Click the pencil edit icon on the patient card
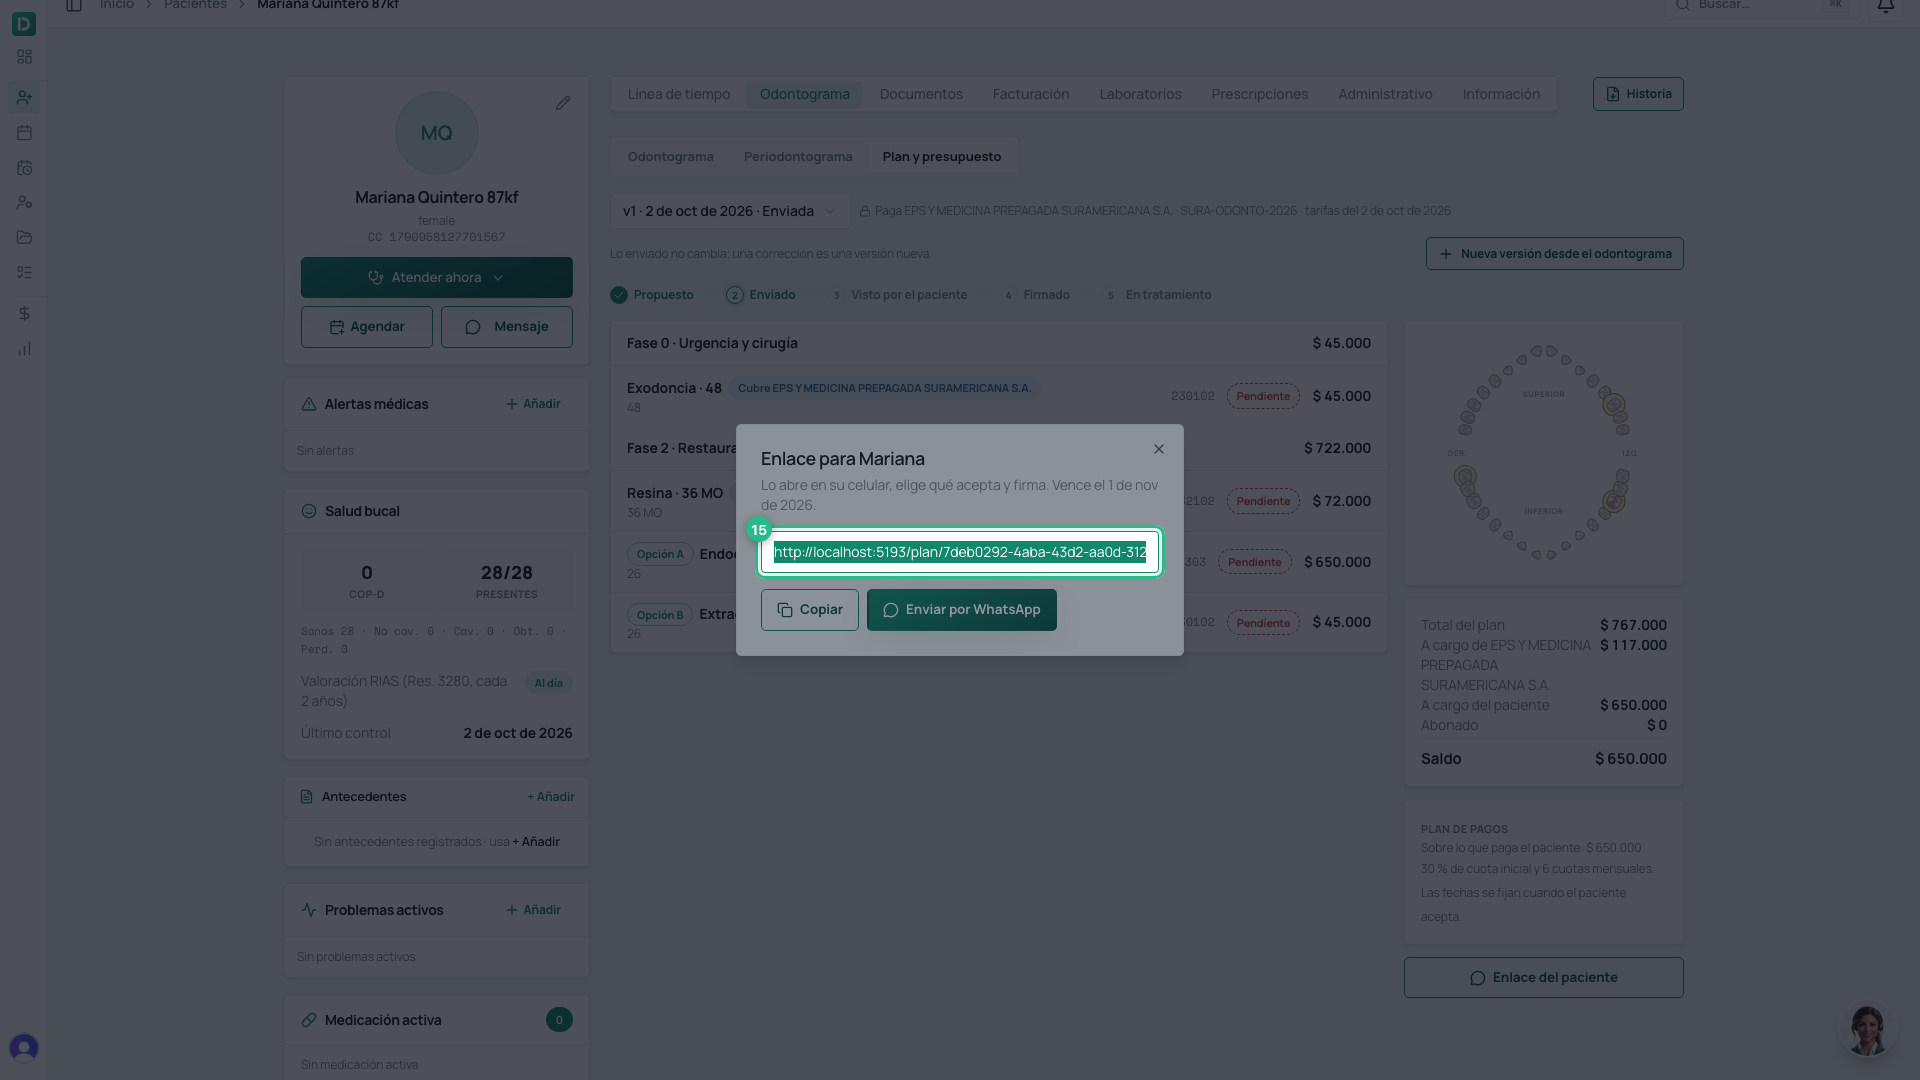 click(563, 103)
